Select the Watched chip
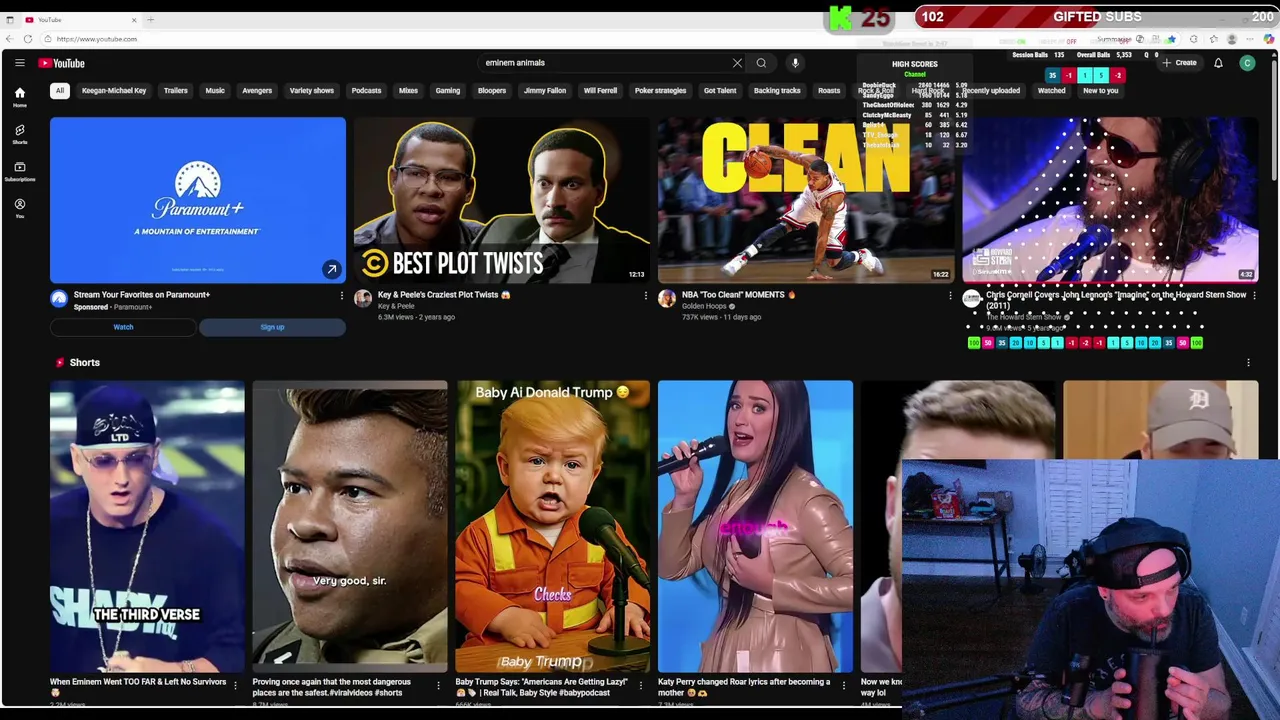Image resolution: width=1280 pixels, height=720 pixels. point(1051,91)
